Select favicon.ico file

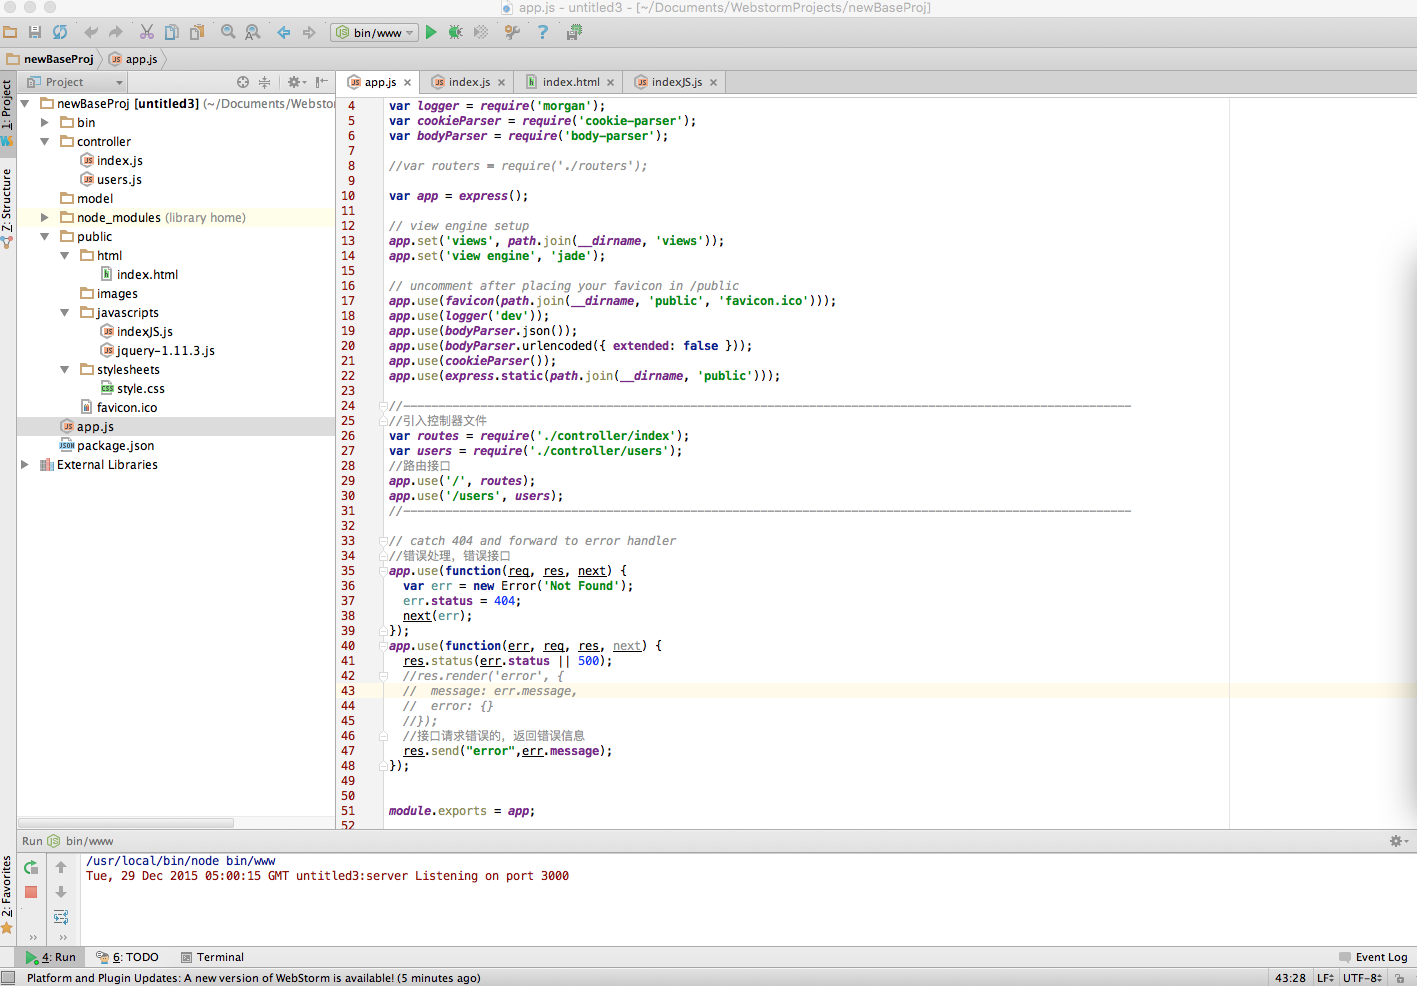coord(127,407)
